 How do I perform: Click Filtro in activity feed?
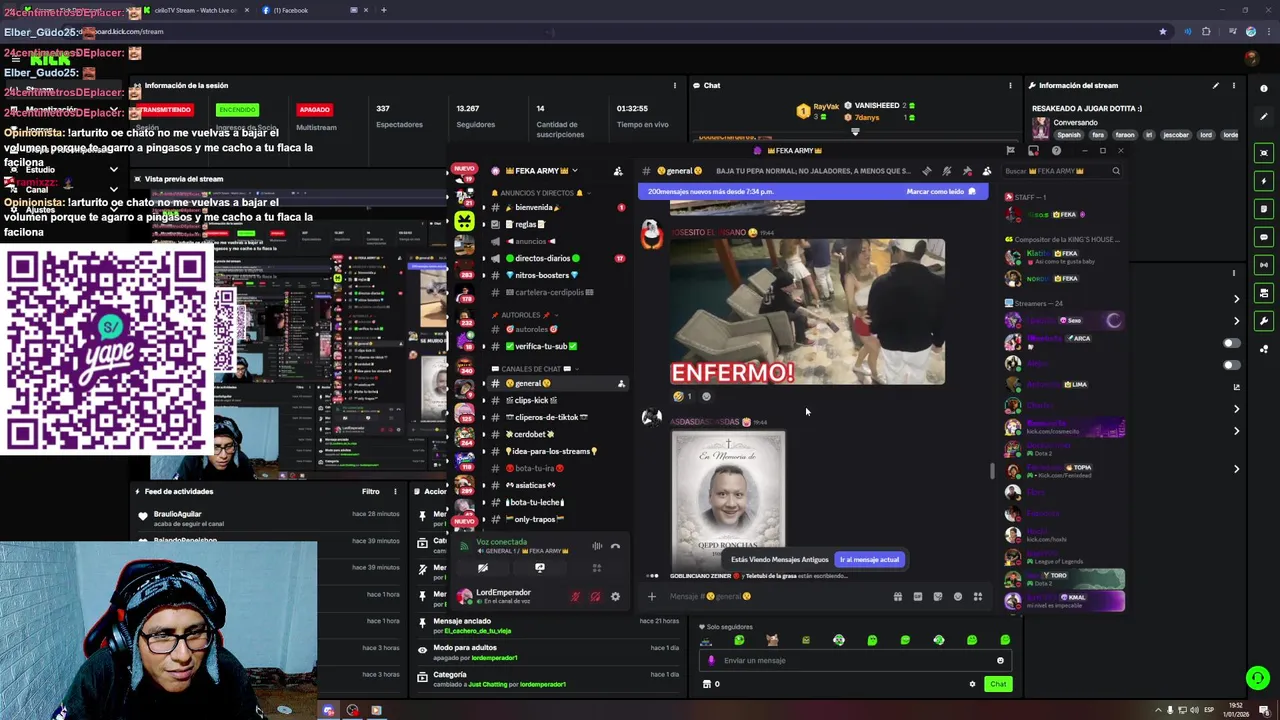[x=371, y=491]
